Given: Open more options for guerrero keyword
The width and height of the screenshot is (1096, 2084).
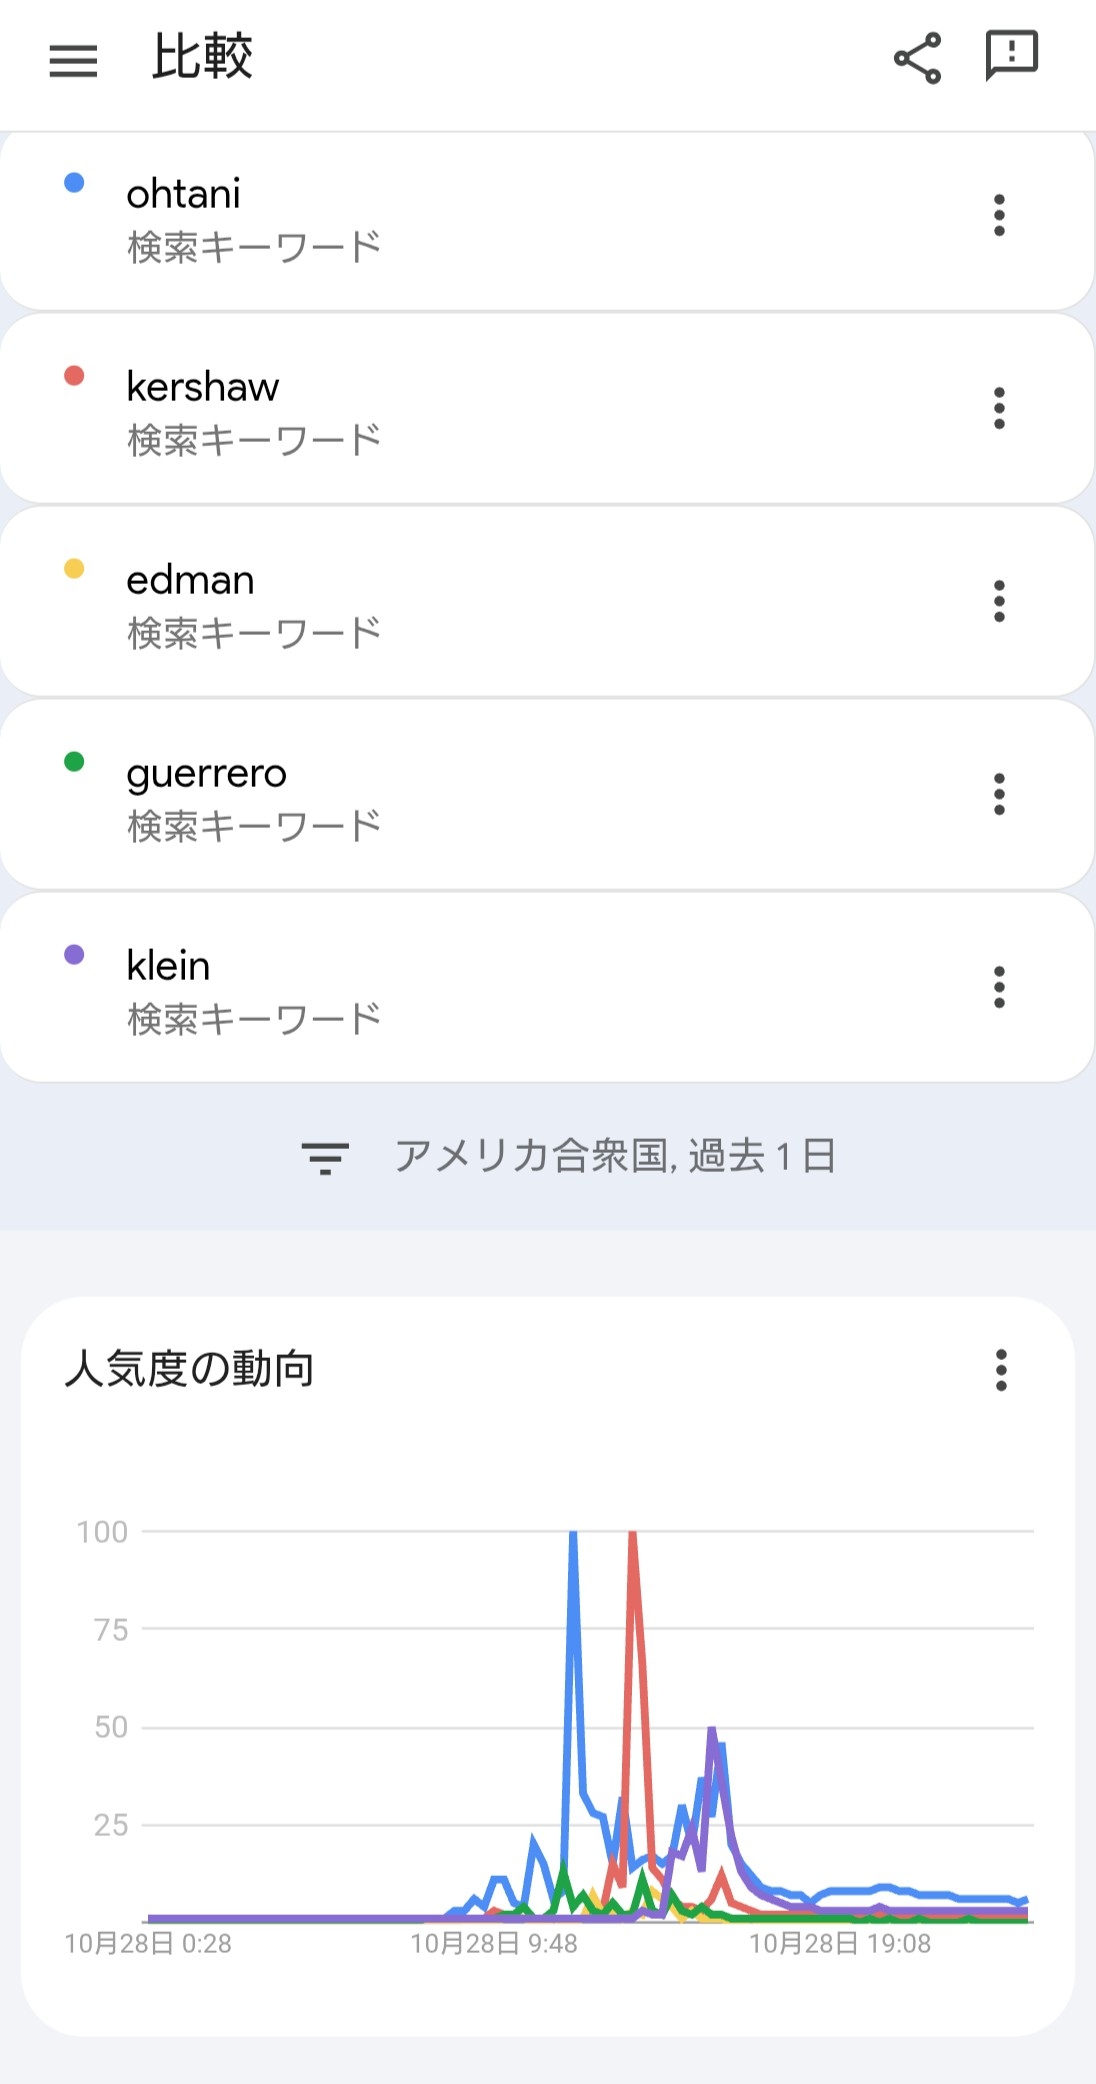Looking at the screenshot, I should (x=998, y=795).
